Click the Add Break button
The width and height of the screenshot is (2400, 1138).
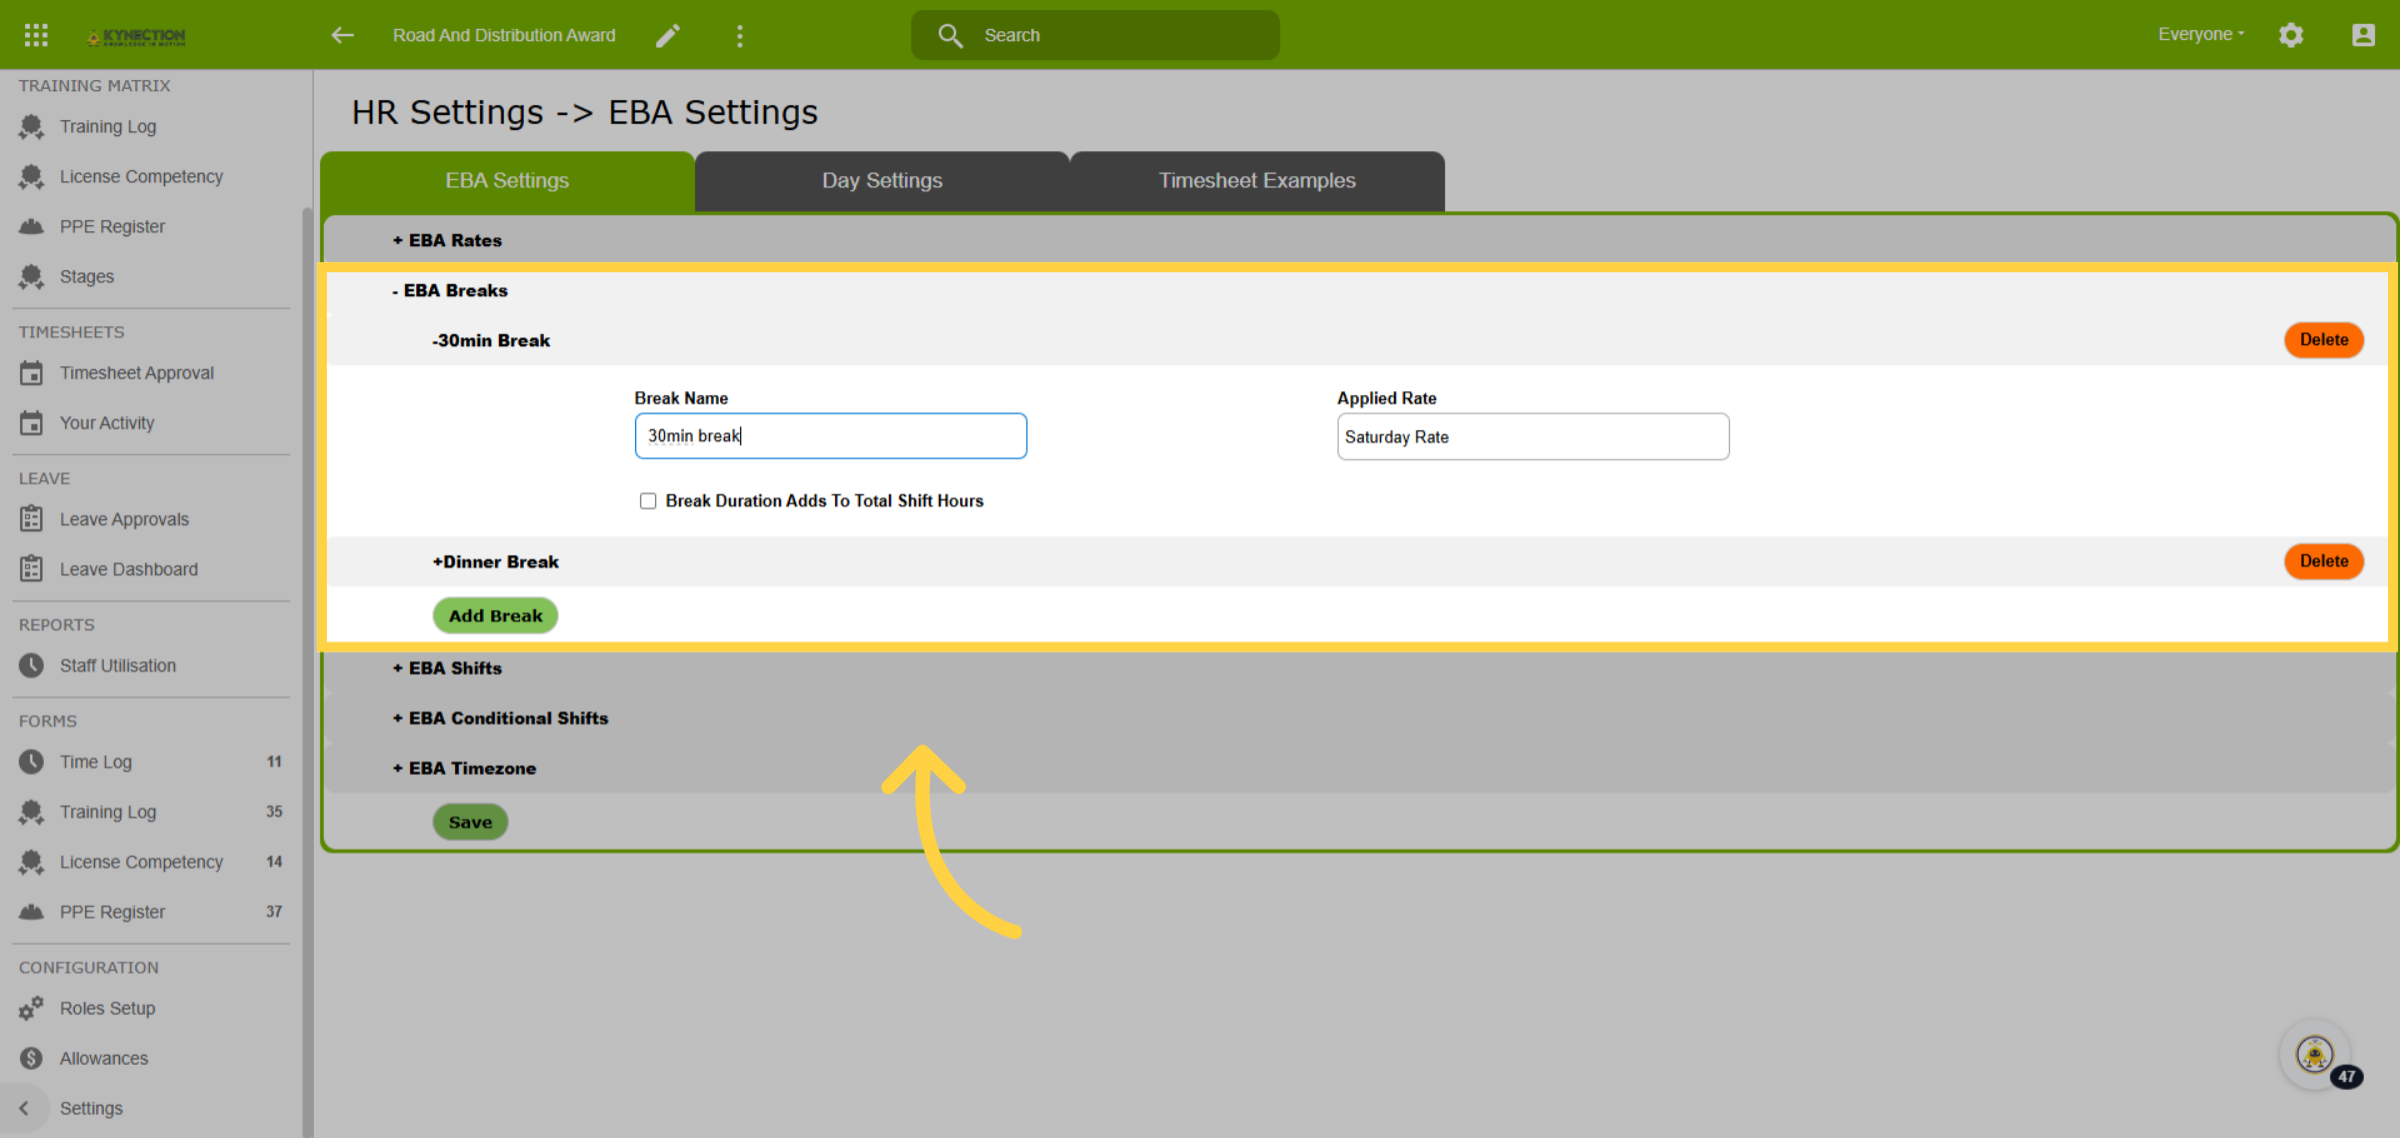[x=495, y=616]
